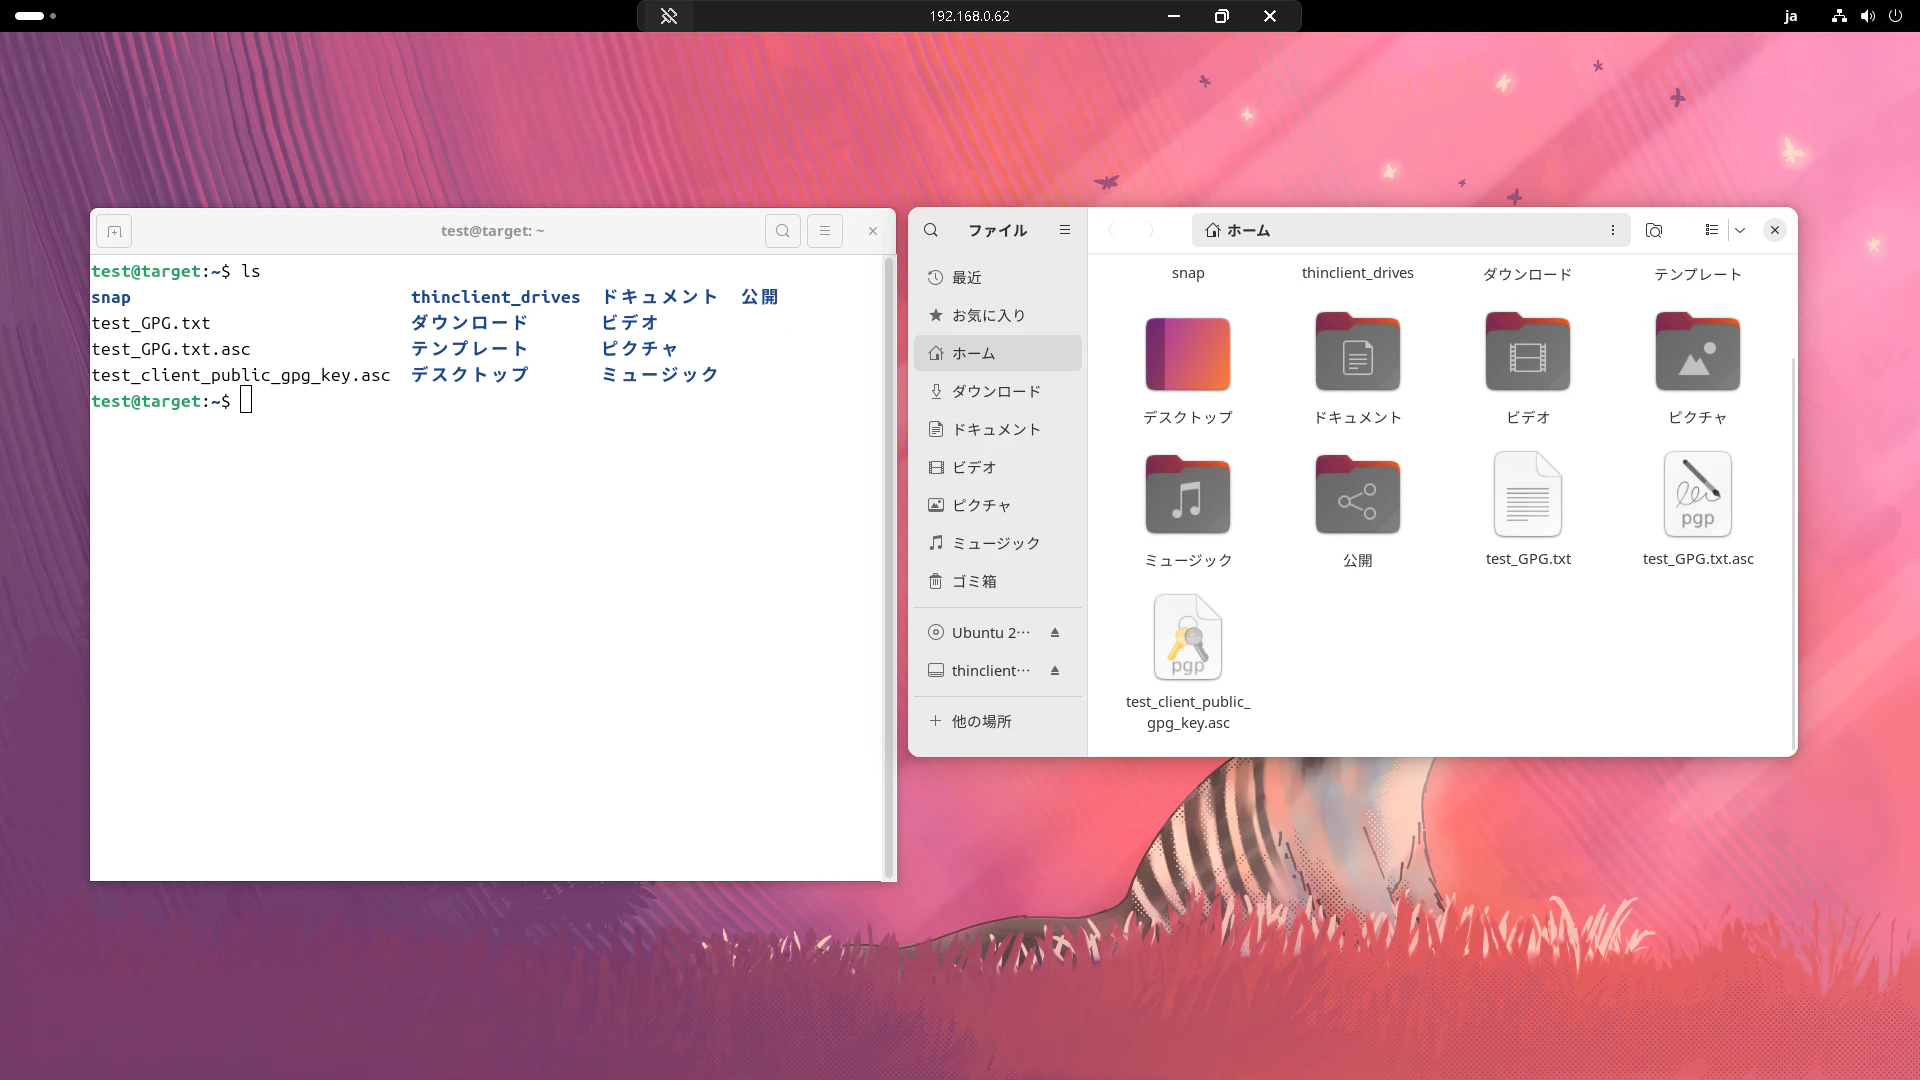Viewport: 1920px width, 1080px height.
Task: Open ダウンロード in the sidebar
Action: click(x=998, y=391)
